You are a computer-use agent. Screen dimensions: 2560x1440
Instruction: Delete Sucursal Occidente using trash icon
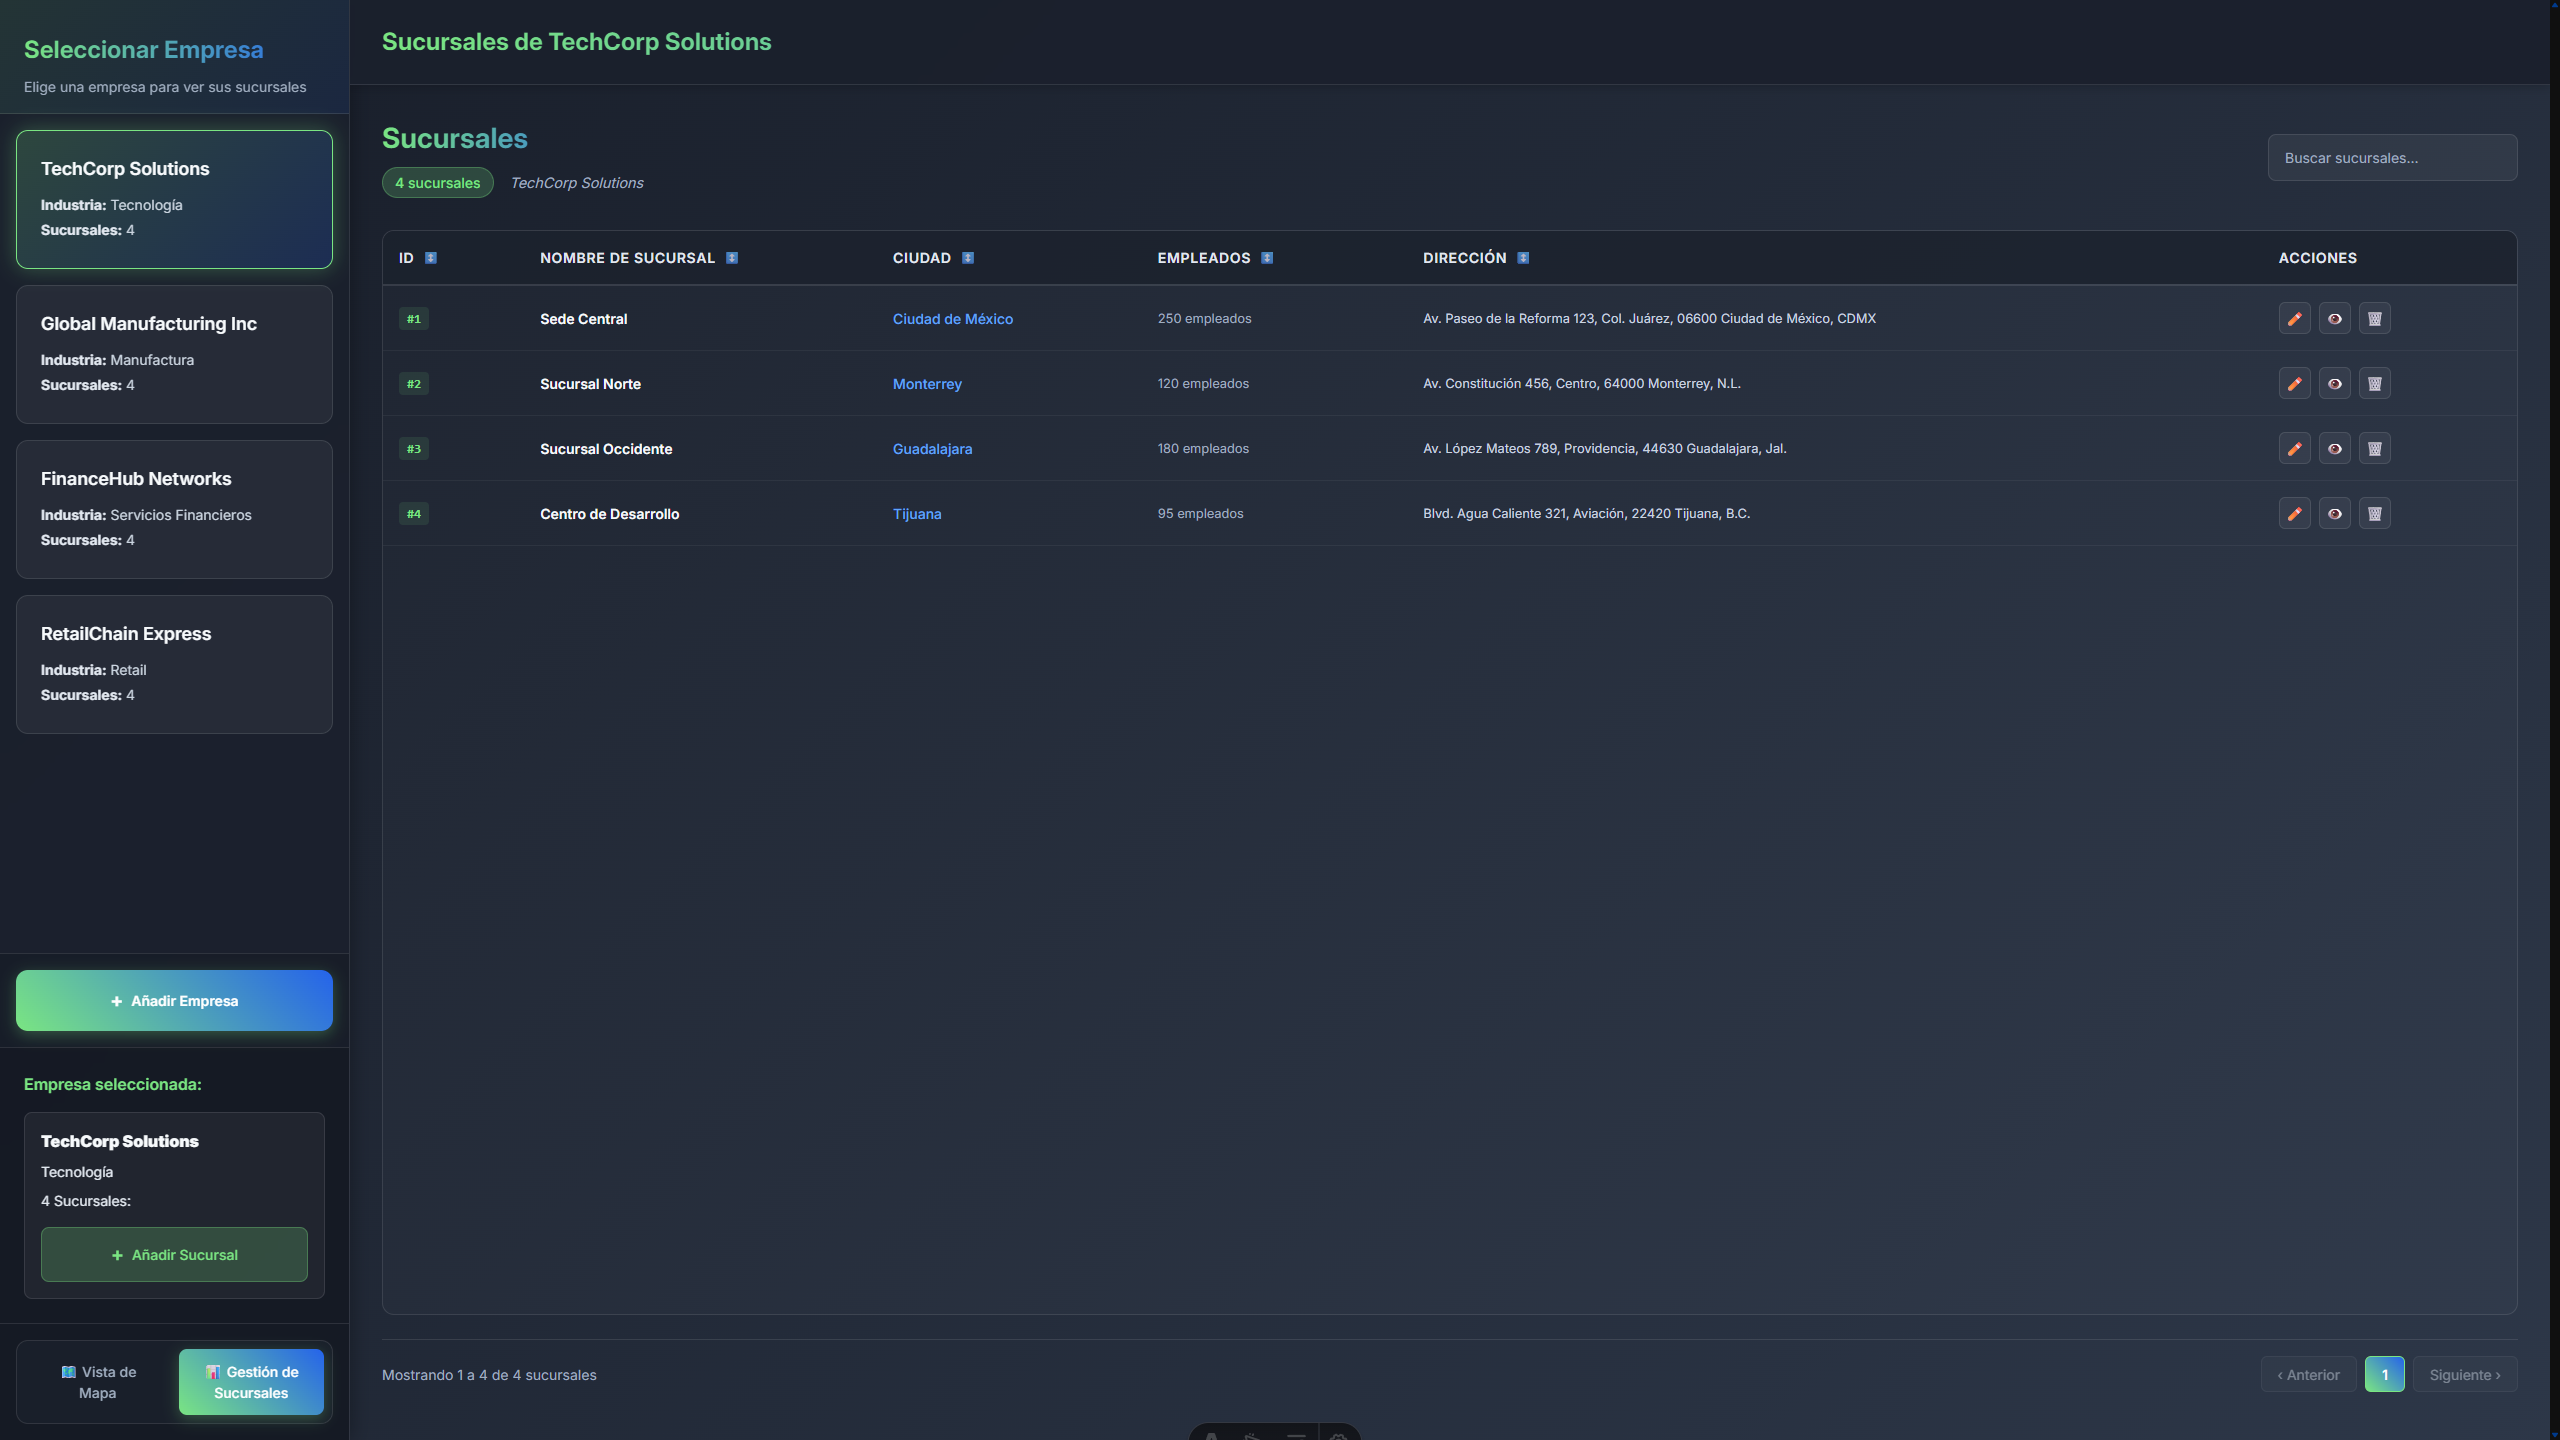click(x=2374, y=448)
